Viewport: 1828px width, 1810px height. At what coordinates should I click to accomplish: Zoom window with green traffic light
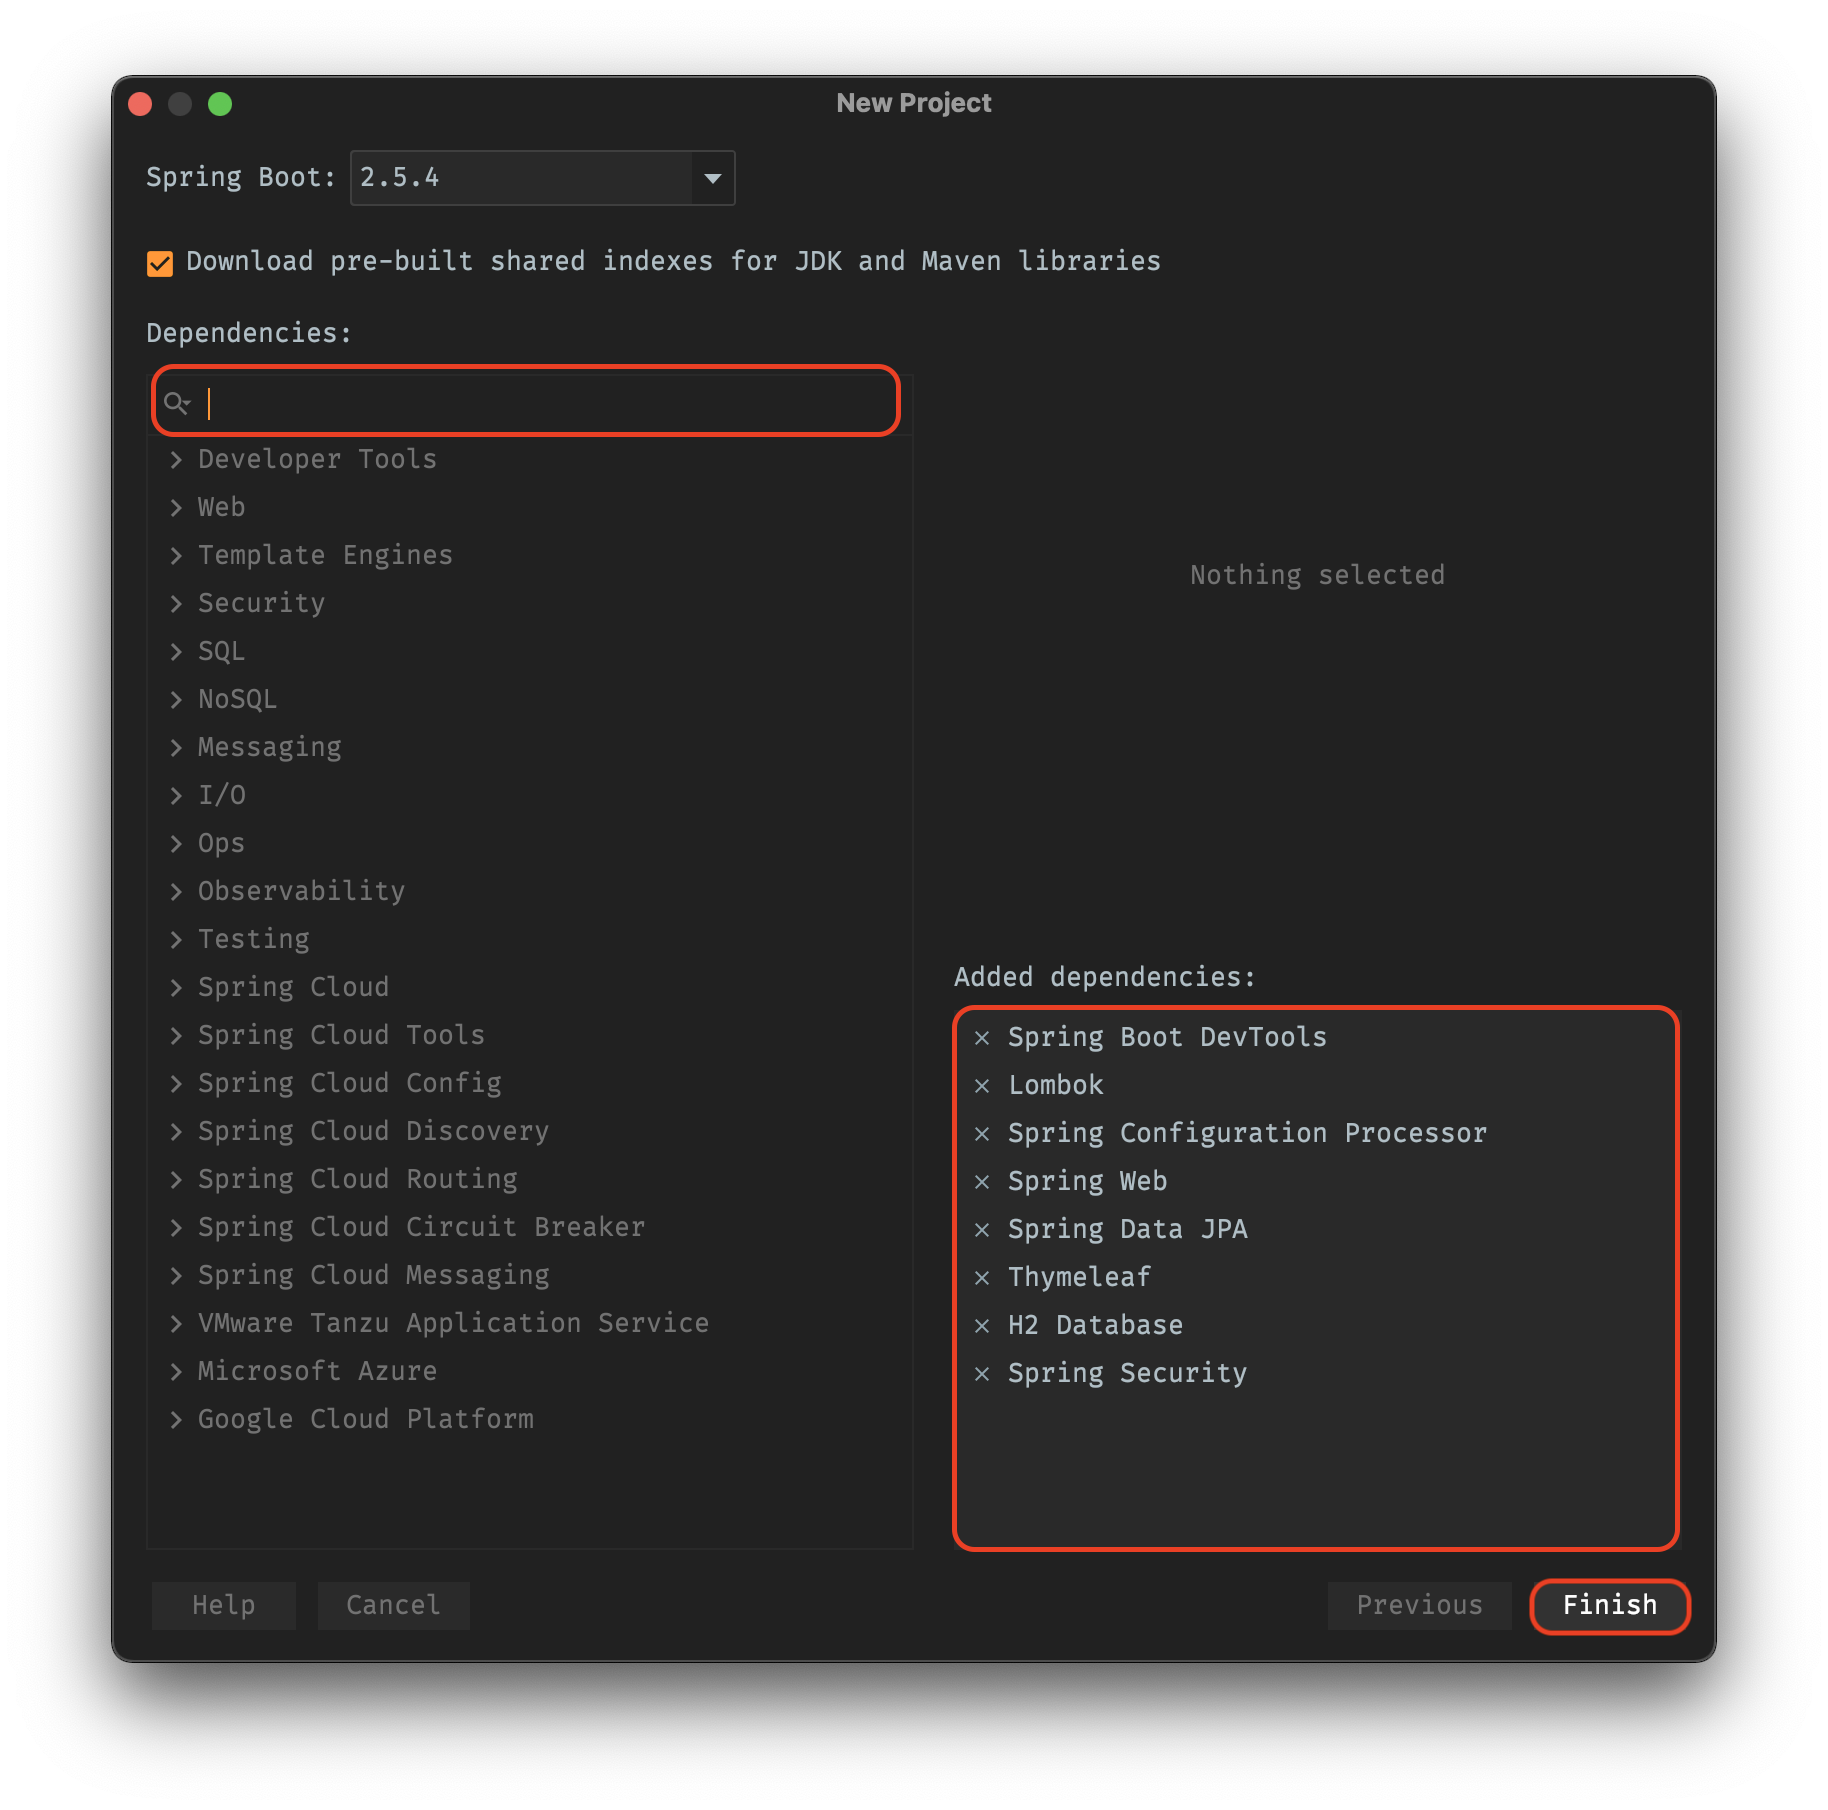pos(220,104)
